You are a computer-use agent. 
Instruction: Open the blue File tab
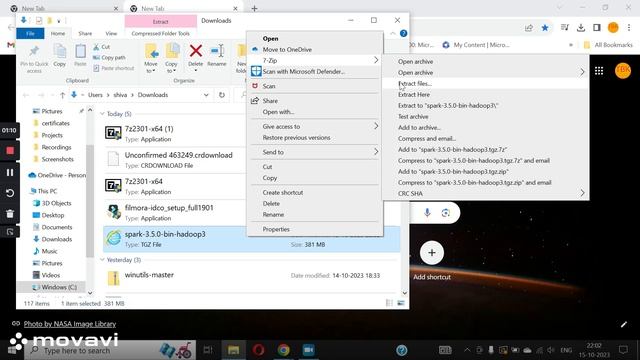(x=30, y=33)
